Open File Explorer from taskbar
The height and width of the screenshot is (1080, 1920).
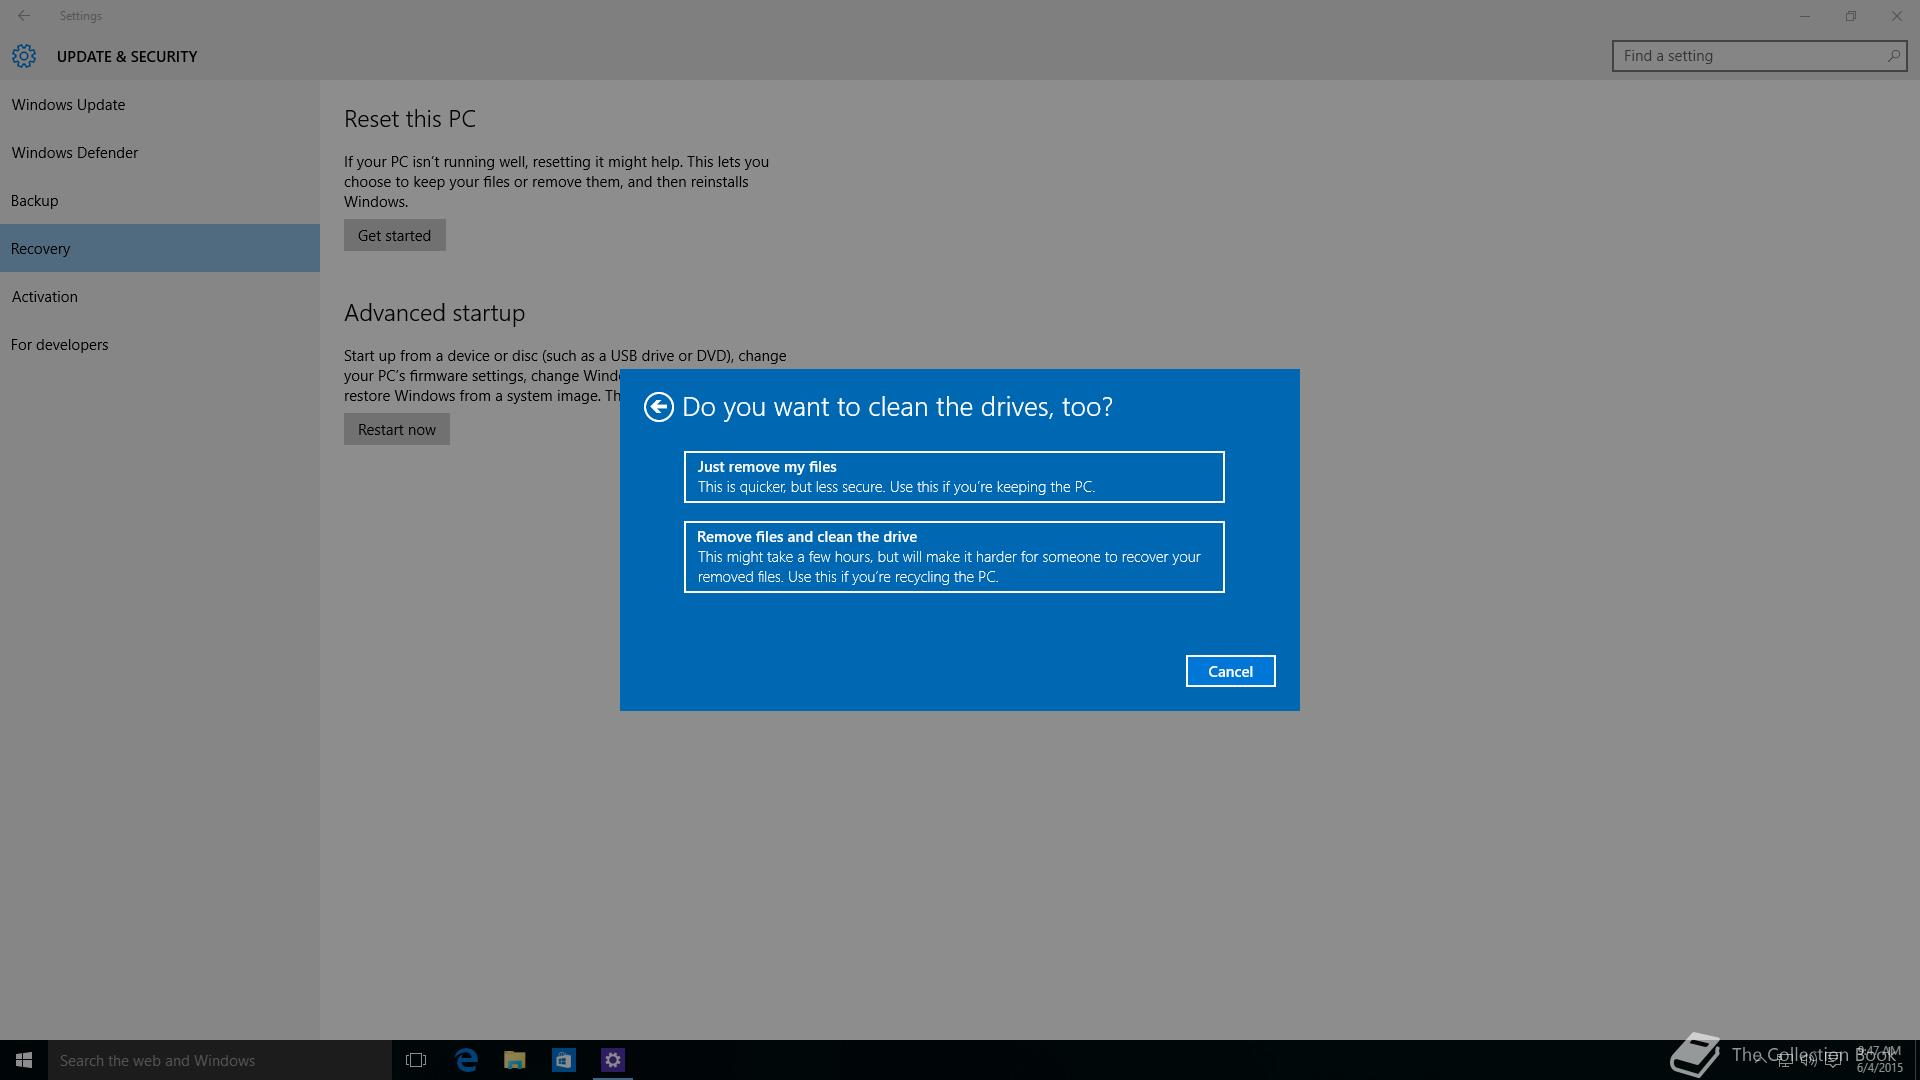tap(515, 1060)
